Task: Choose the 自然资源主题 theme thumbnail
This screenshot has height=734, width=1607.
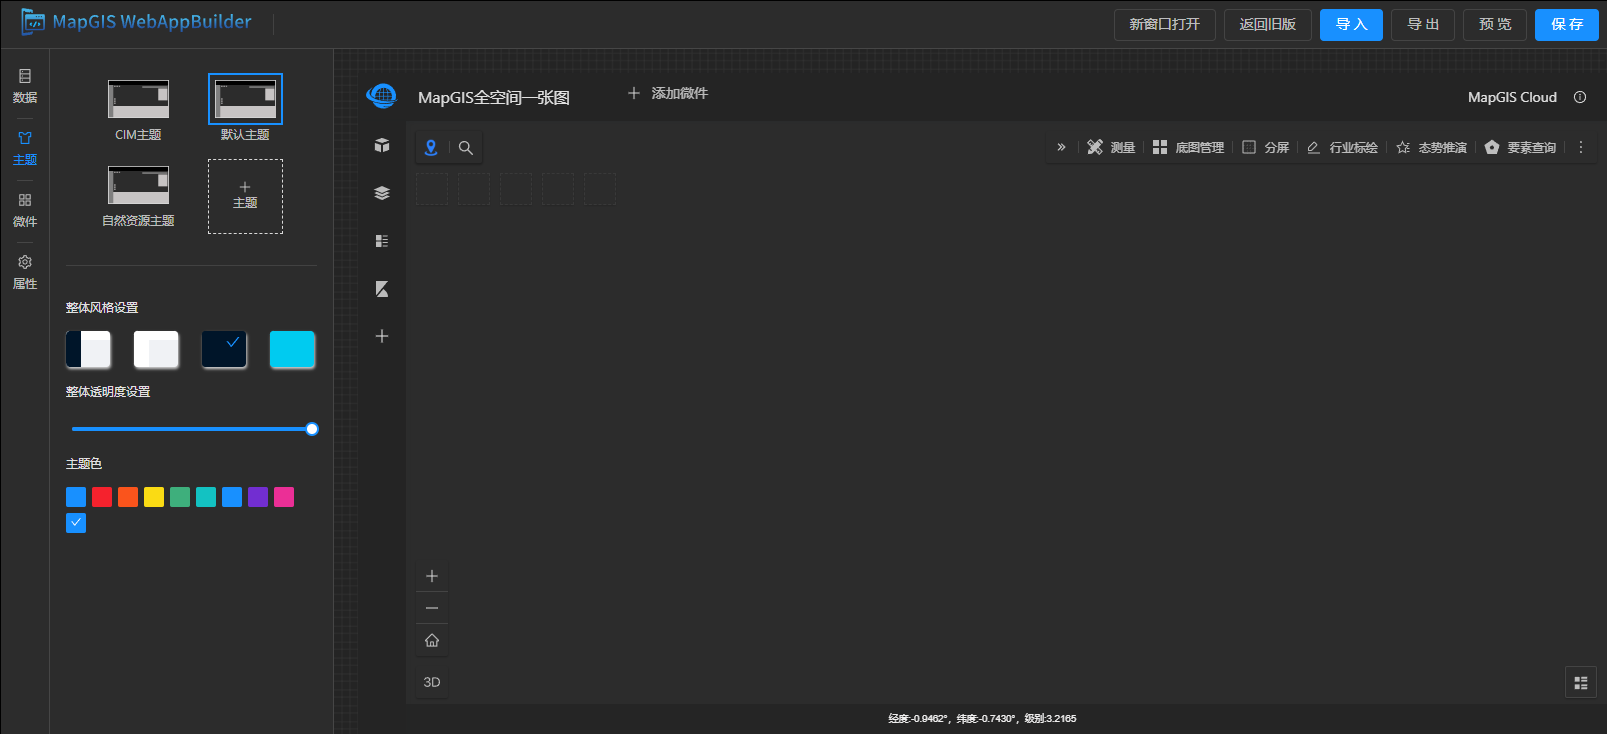Action: point(138,185)
